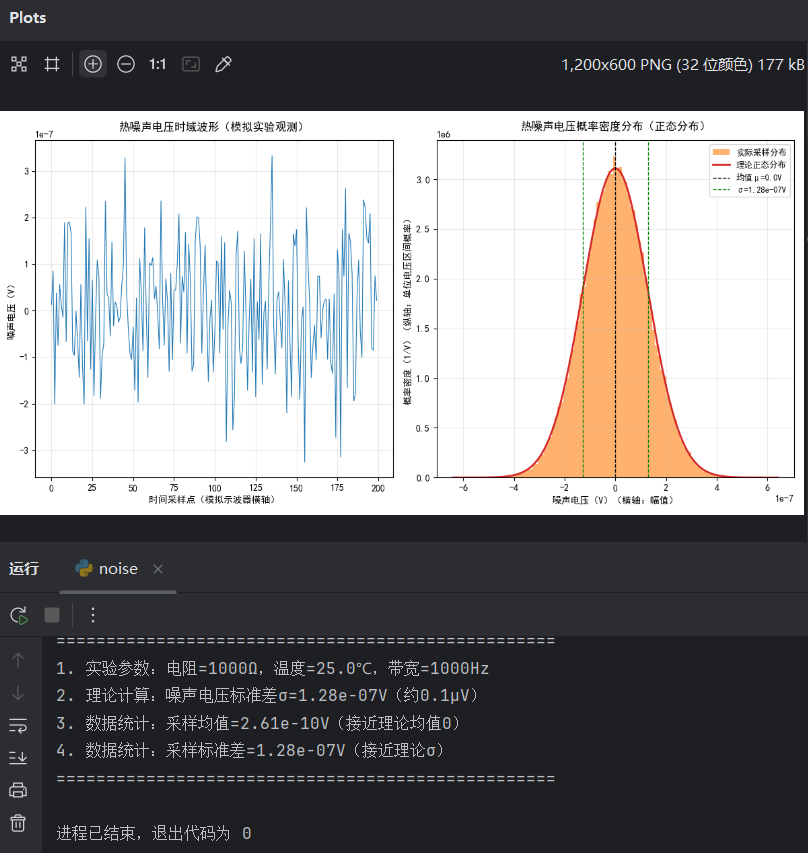Stop the running process
Viewport: 808px width, 853px height.
[x=52, y=615]
